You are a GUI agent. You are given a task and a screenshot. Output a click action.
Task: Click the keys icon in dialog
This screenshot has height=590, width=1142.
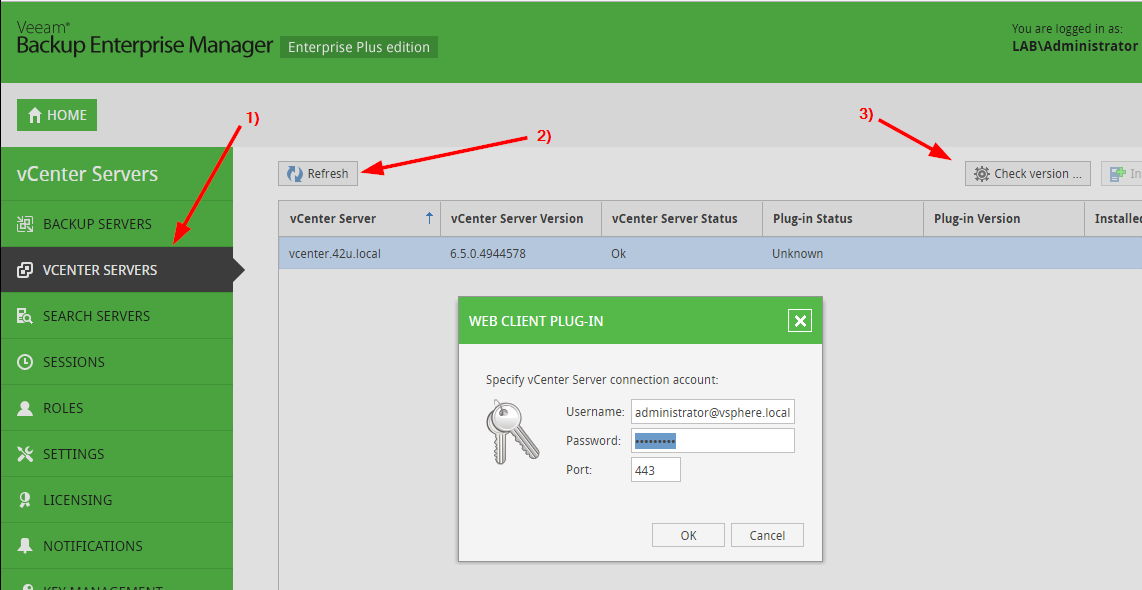pyautogui.click(x=512, y=431)
